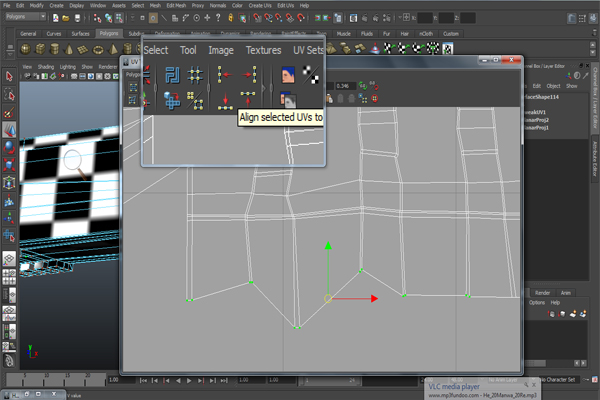Viewport: 600px width, 400px height.
Task: Toggle snap to curves magnet icon
Action: [x=268, y=18]
